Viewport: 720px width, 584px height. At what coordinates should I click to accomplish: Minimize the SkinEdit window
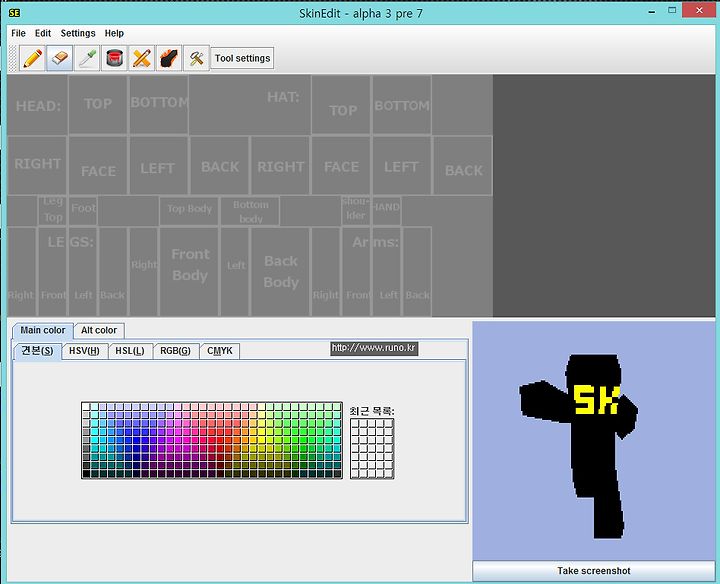(x=652, y=12)
